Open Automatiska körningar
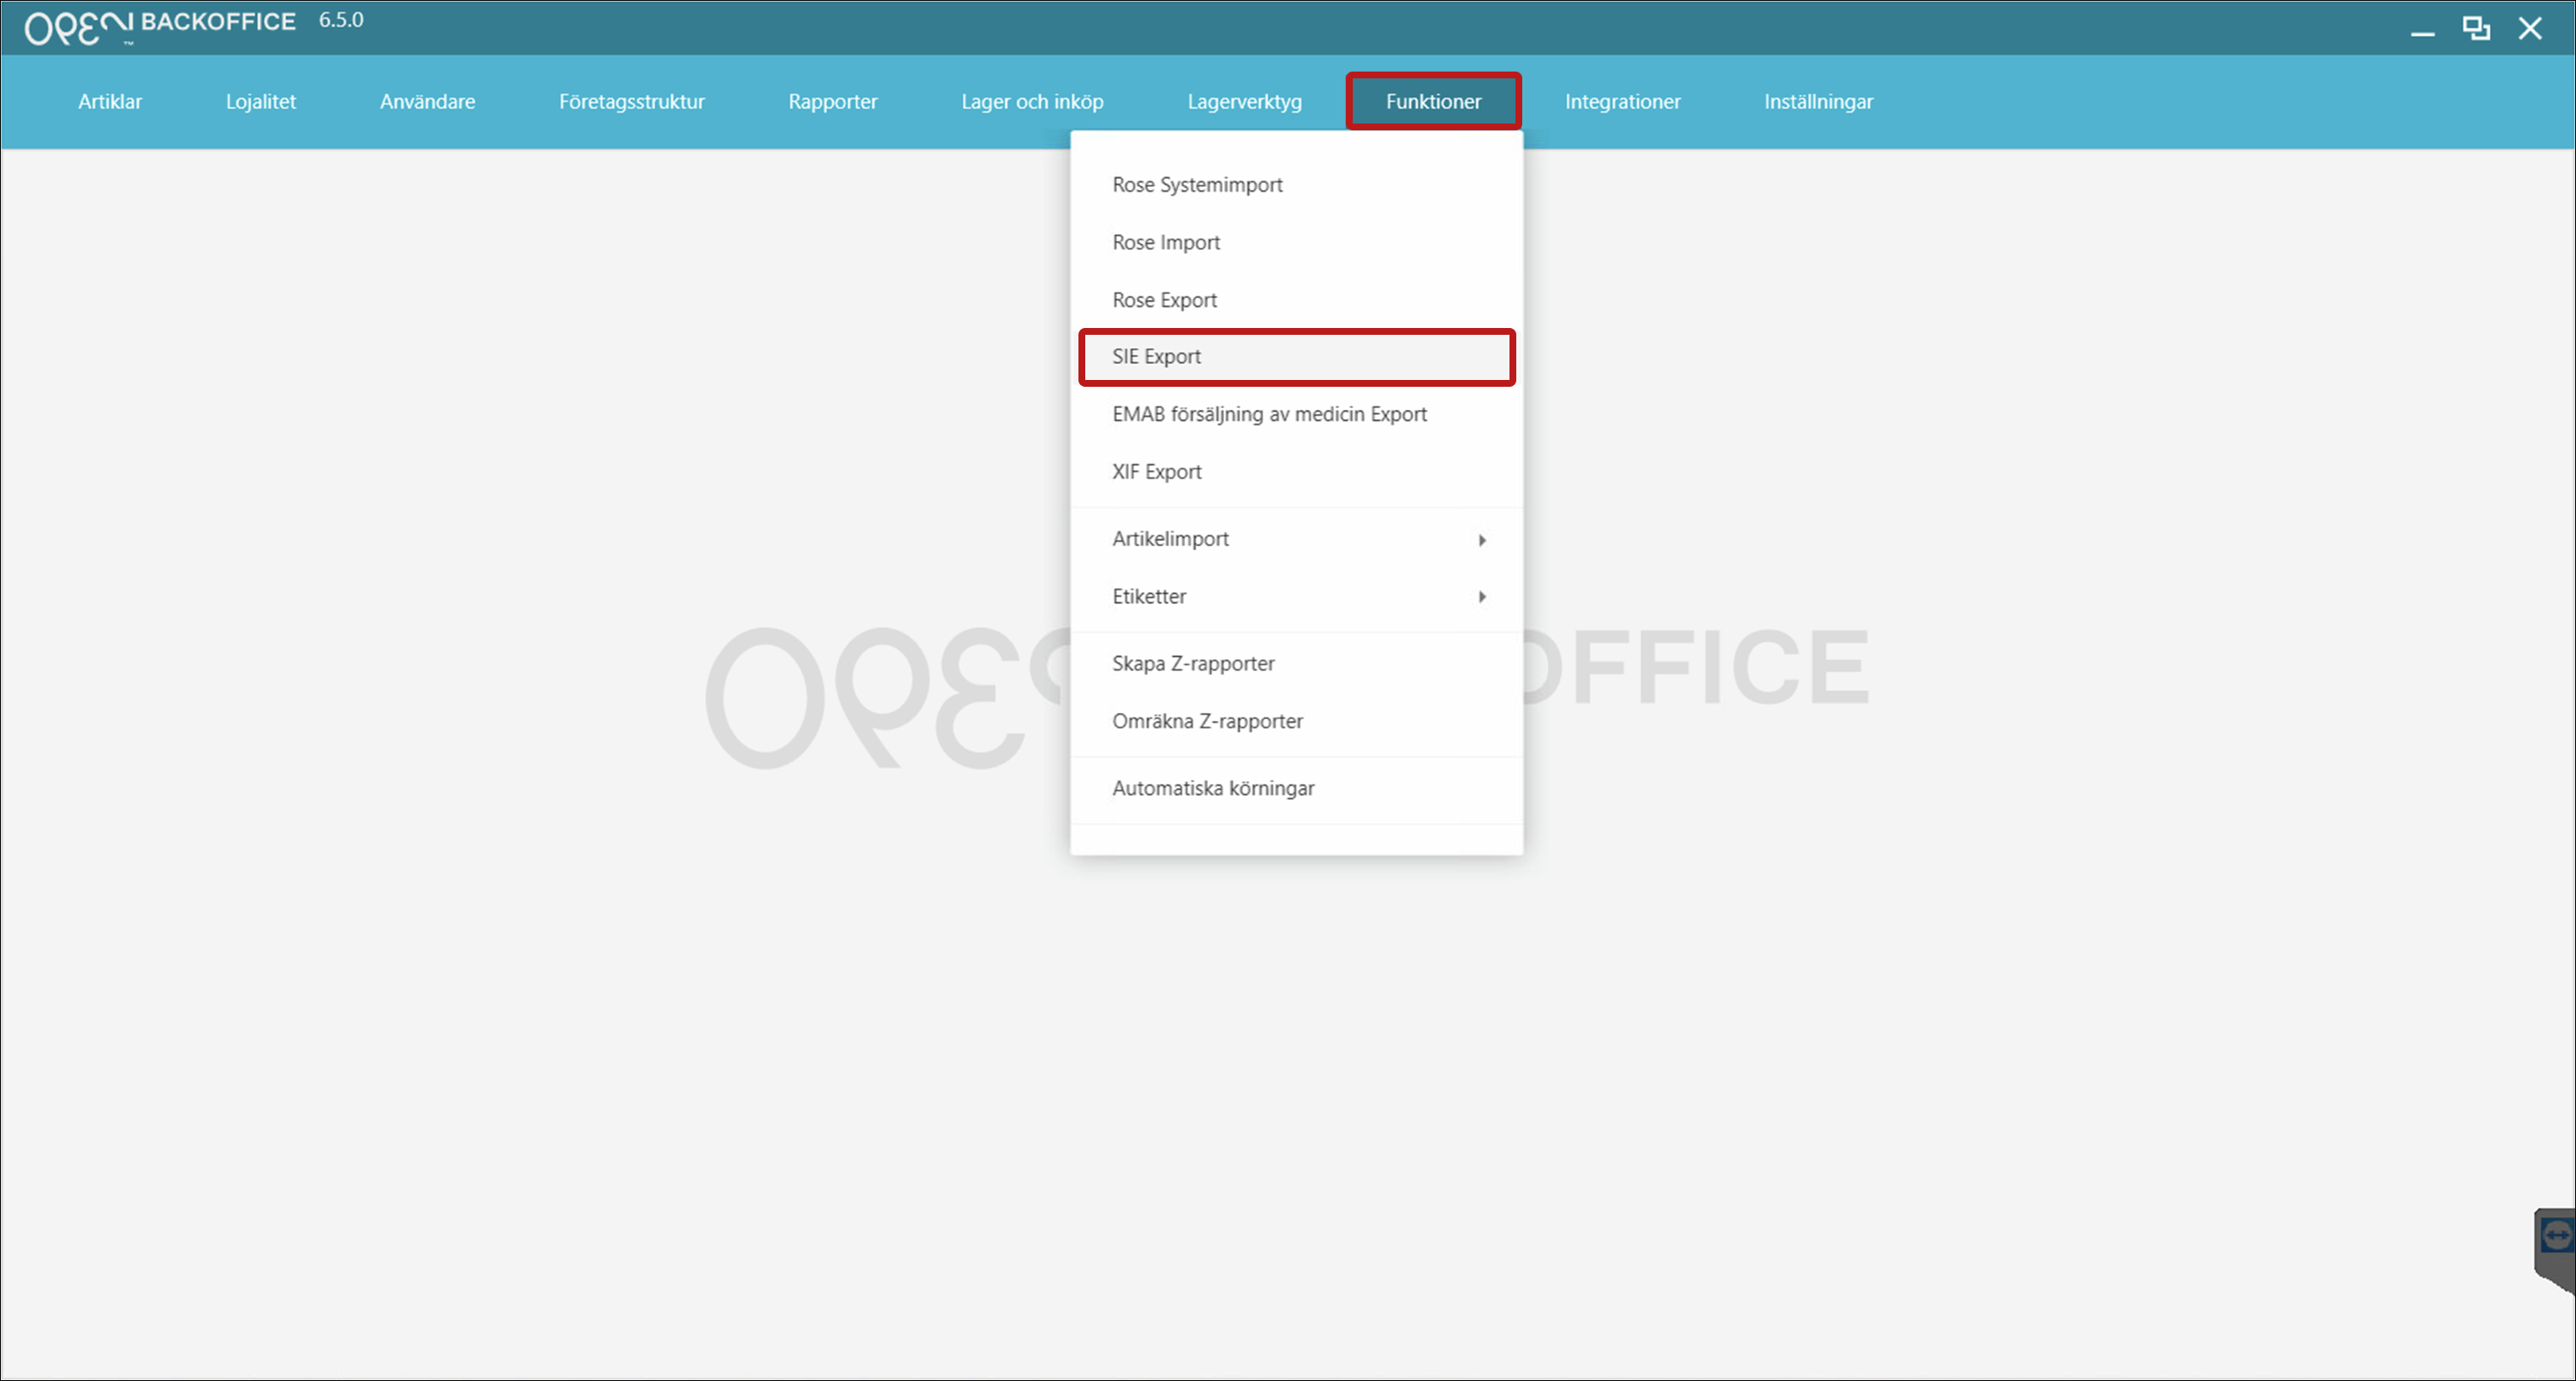Screen dimensions: 2576x1381 click(1296, 789)
